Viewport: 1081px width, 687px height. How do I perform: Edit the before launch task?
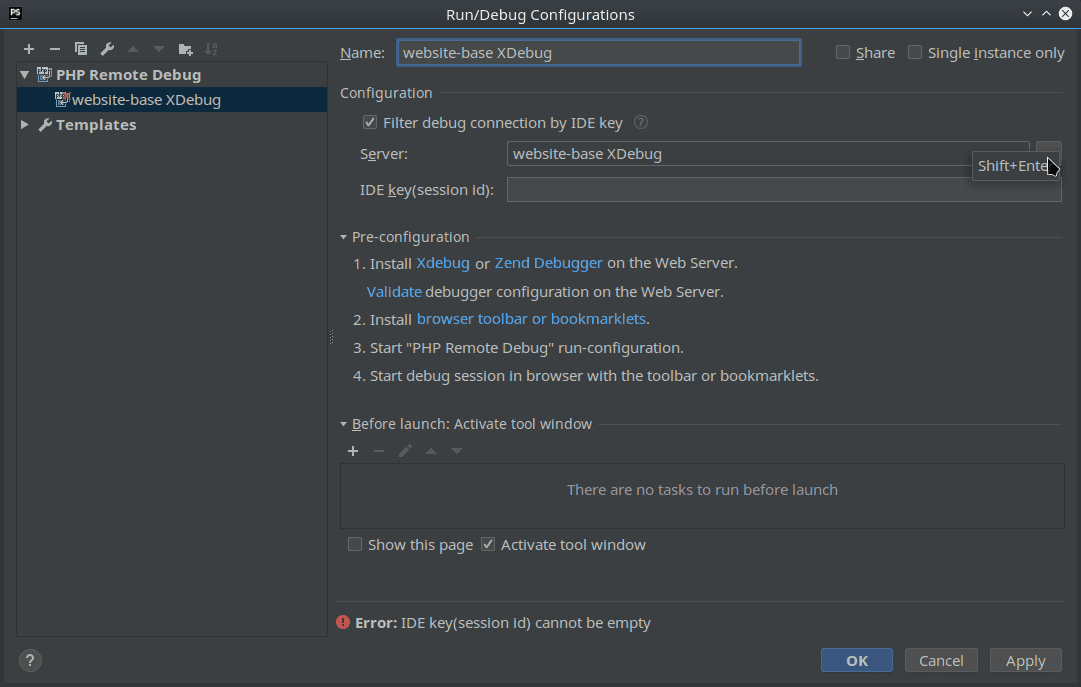405,451
